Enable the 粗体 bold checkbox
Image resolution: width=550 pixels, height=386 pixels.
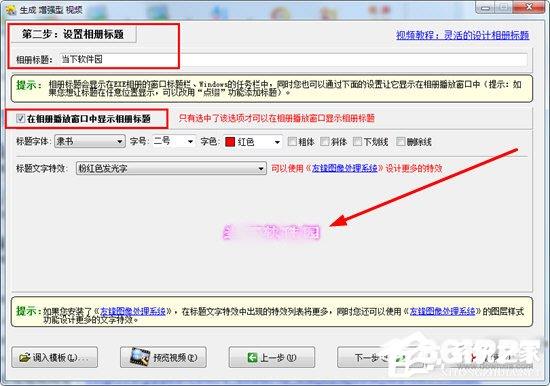[292, 141]
